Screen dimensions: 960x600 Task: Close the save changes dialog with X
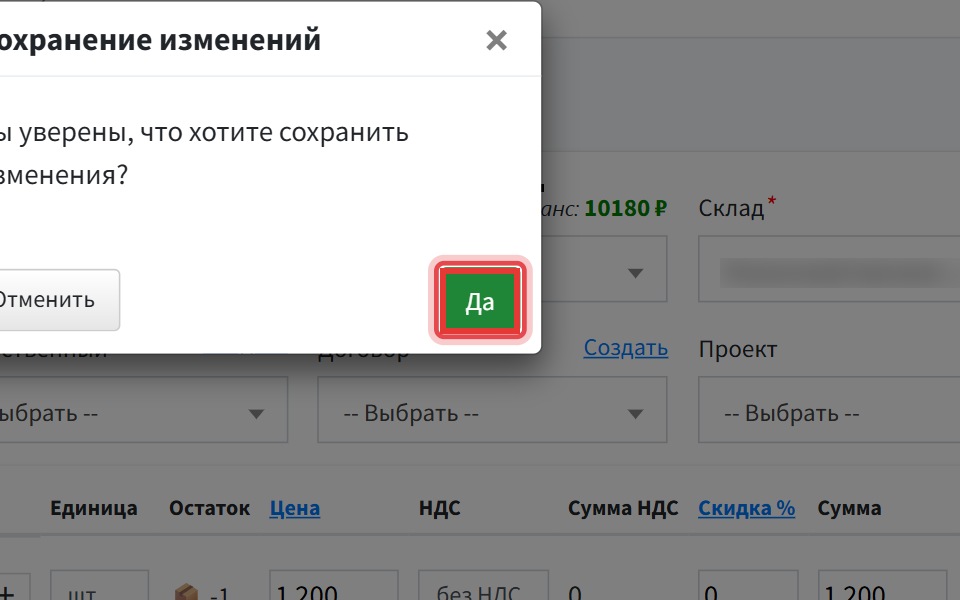click(497, 40)
